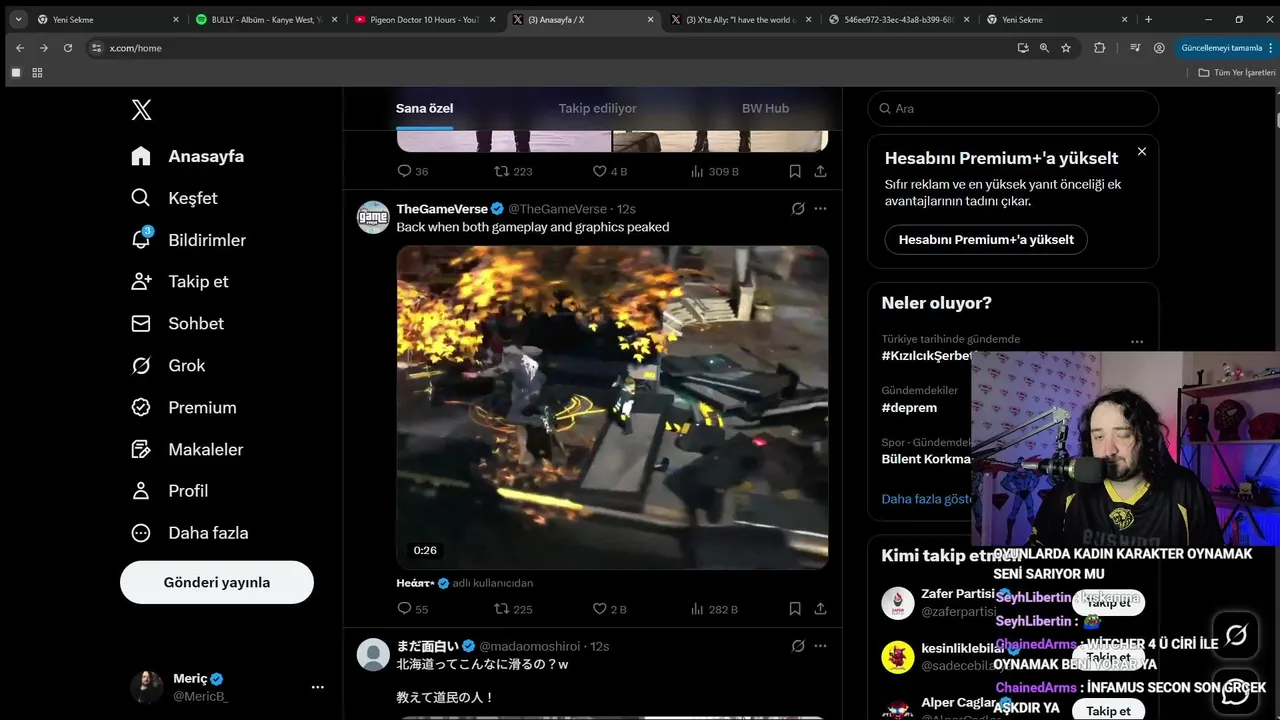
Task: Reply to the post with 36 comments
Action: click(x=413, y=171)
